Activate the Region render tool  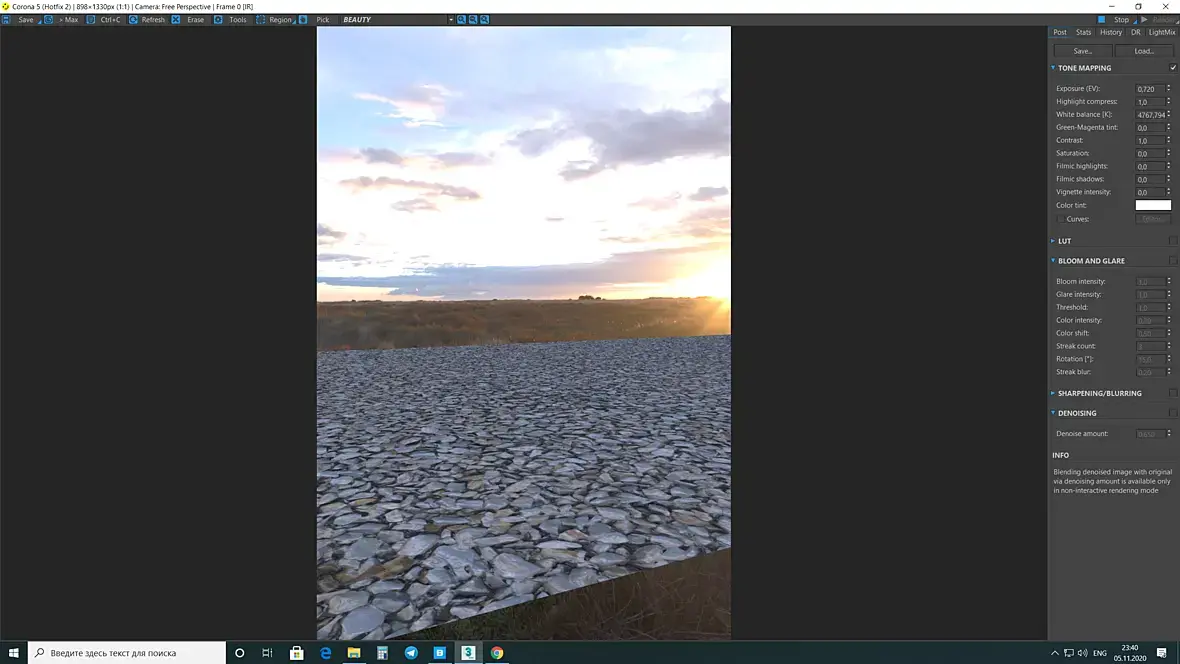click(274, 20)
